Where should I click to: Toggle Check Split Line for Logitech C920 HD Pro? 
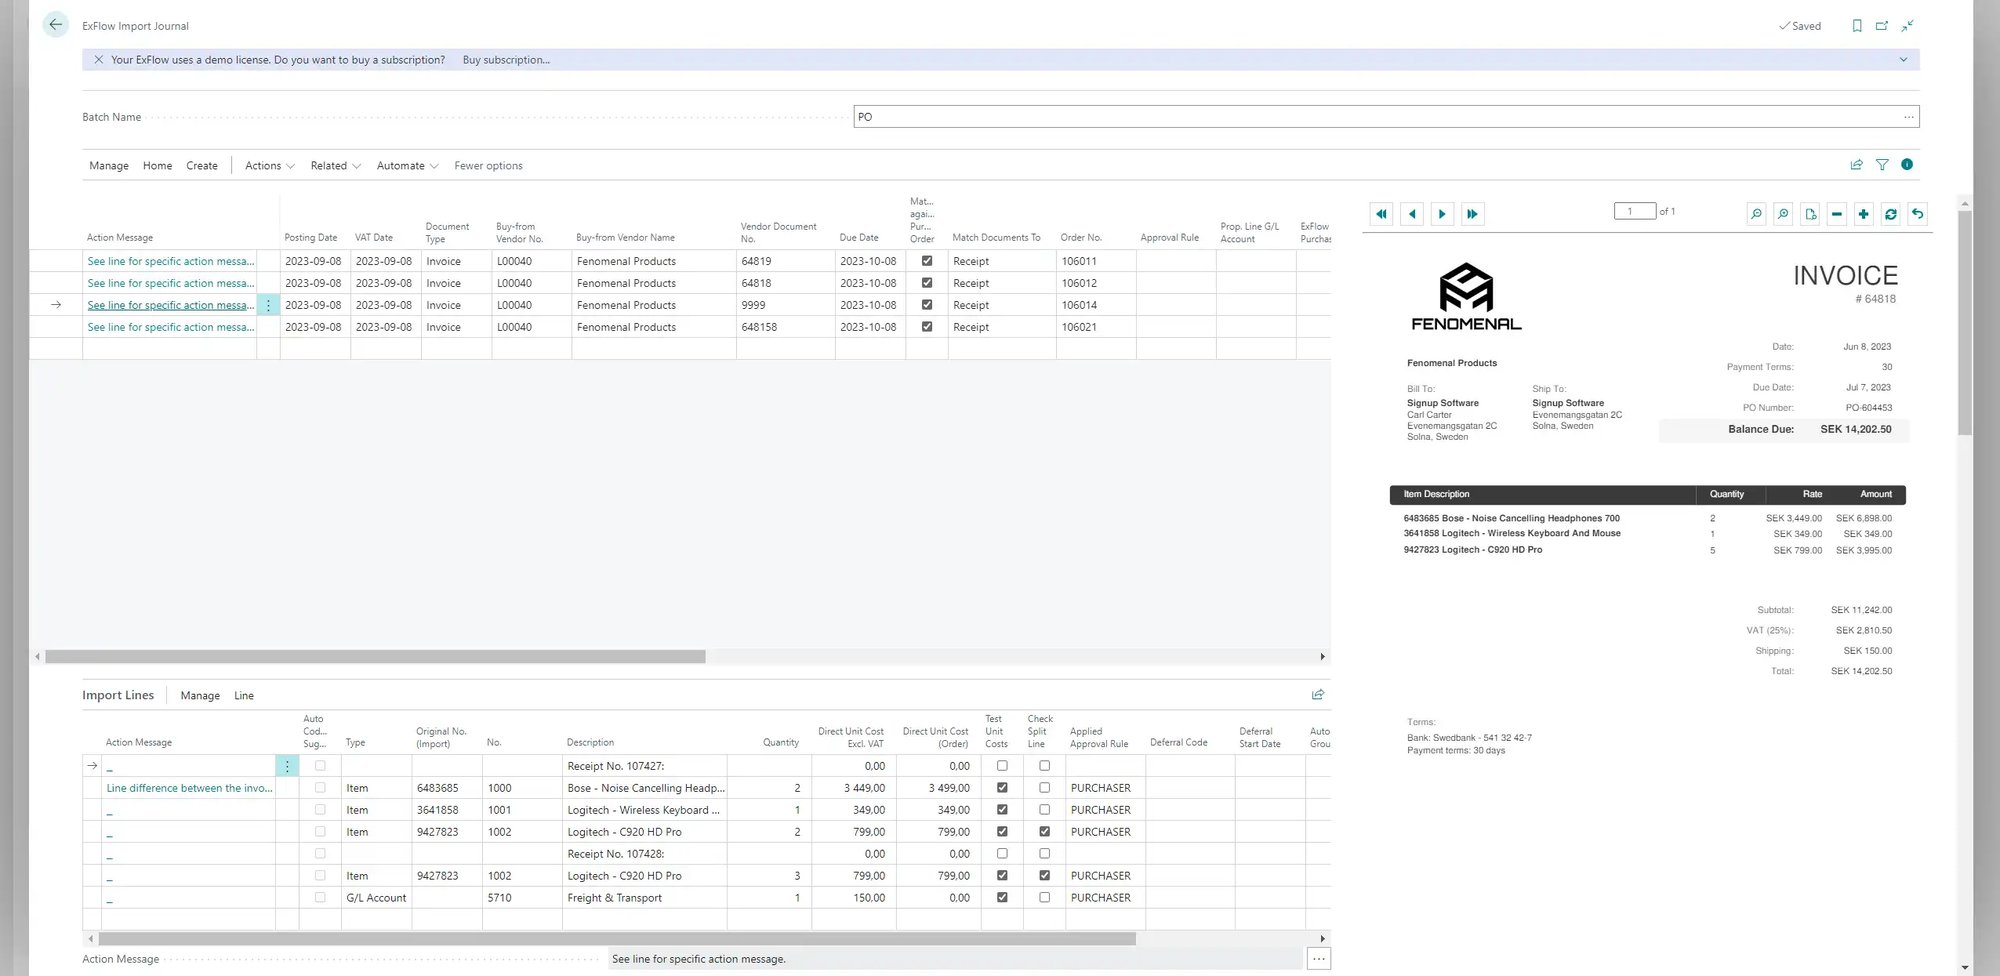1044,831
